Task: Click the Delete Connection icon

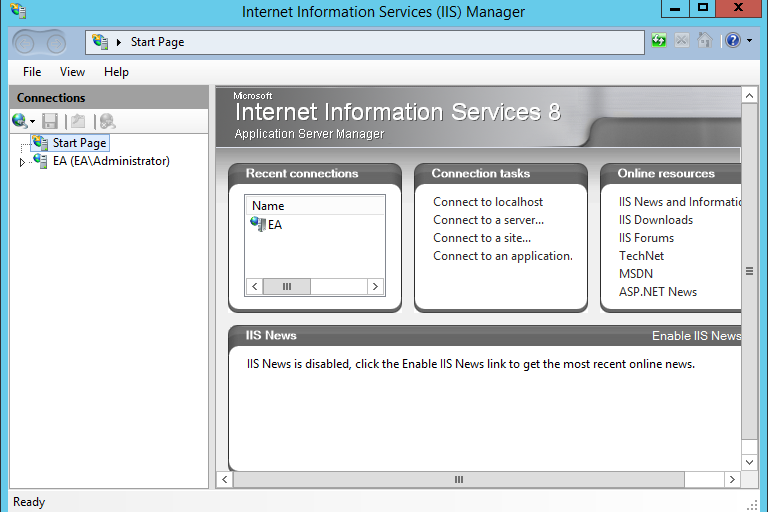Action: pos(107,121)
